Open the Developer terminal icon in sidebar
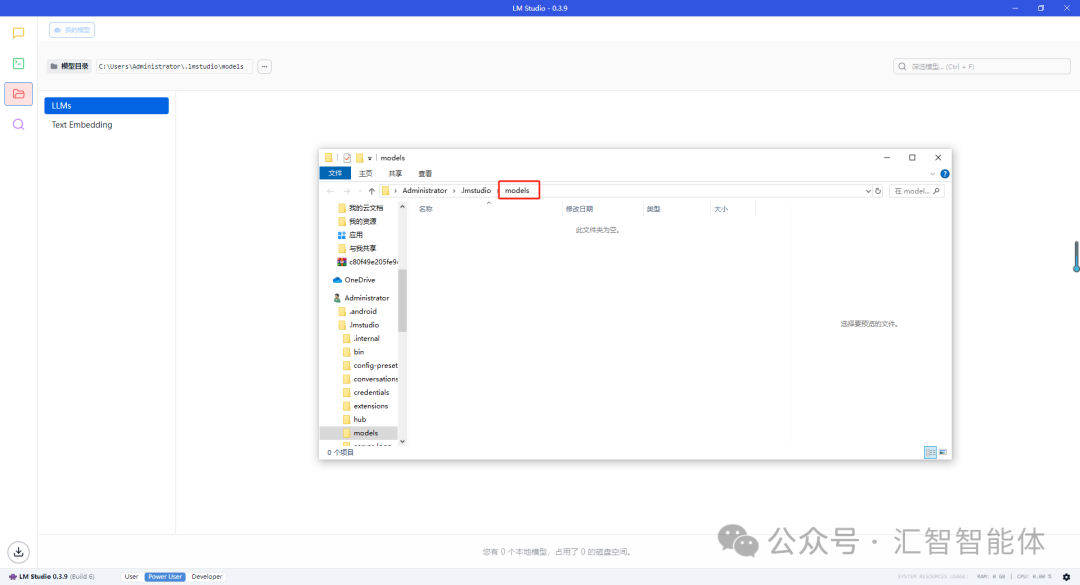Screen dimensions: 1080x585 [x=19, y=63]
